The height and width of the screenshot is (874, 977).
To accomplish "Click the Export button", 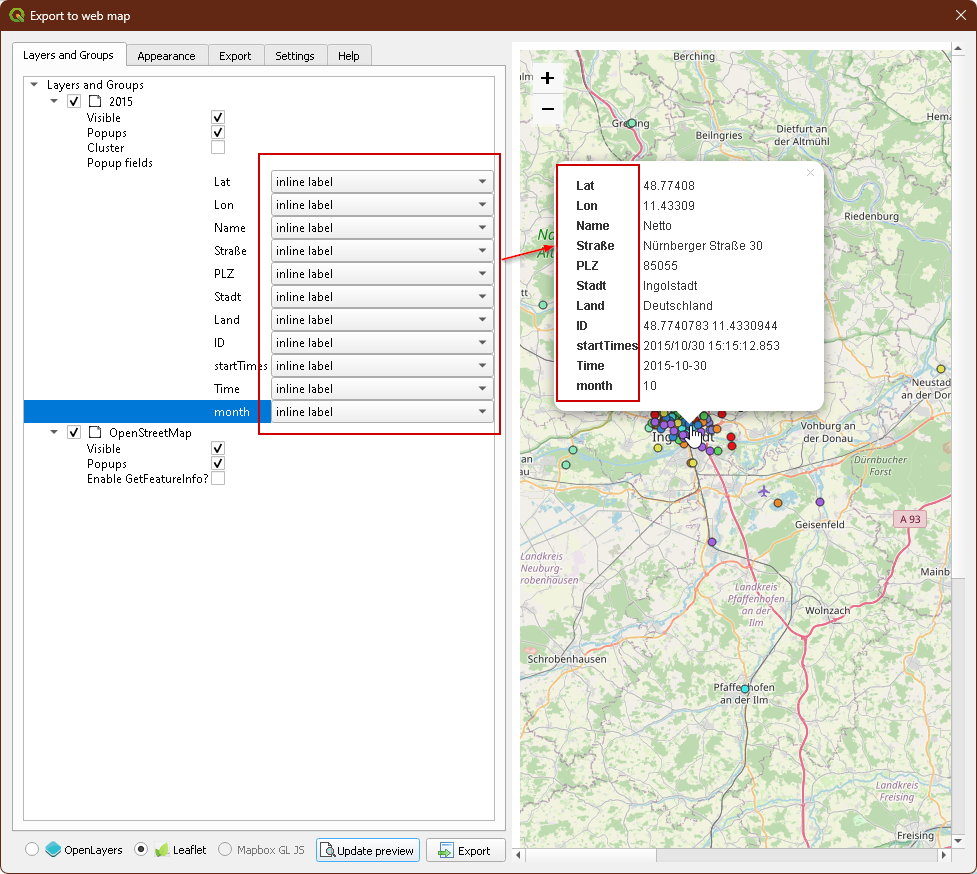I will 465,850.
